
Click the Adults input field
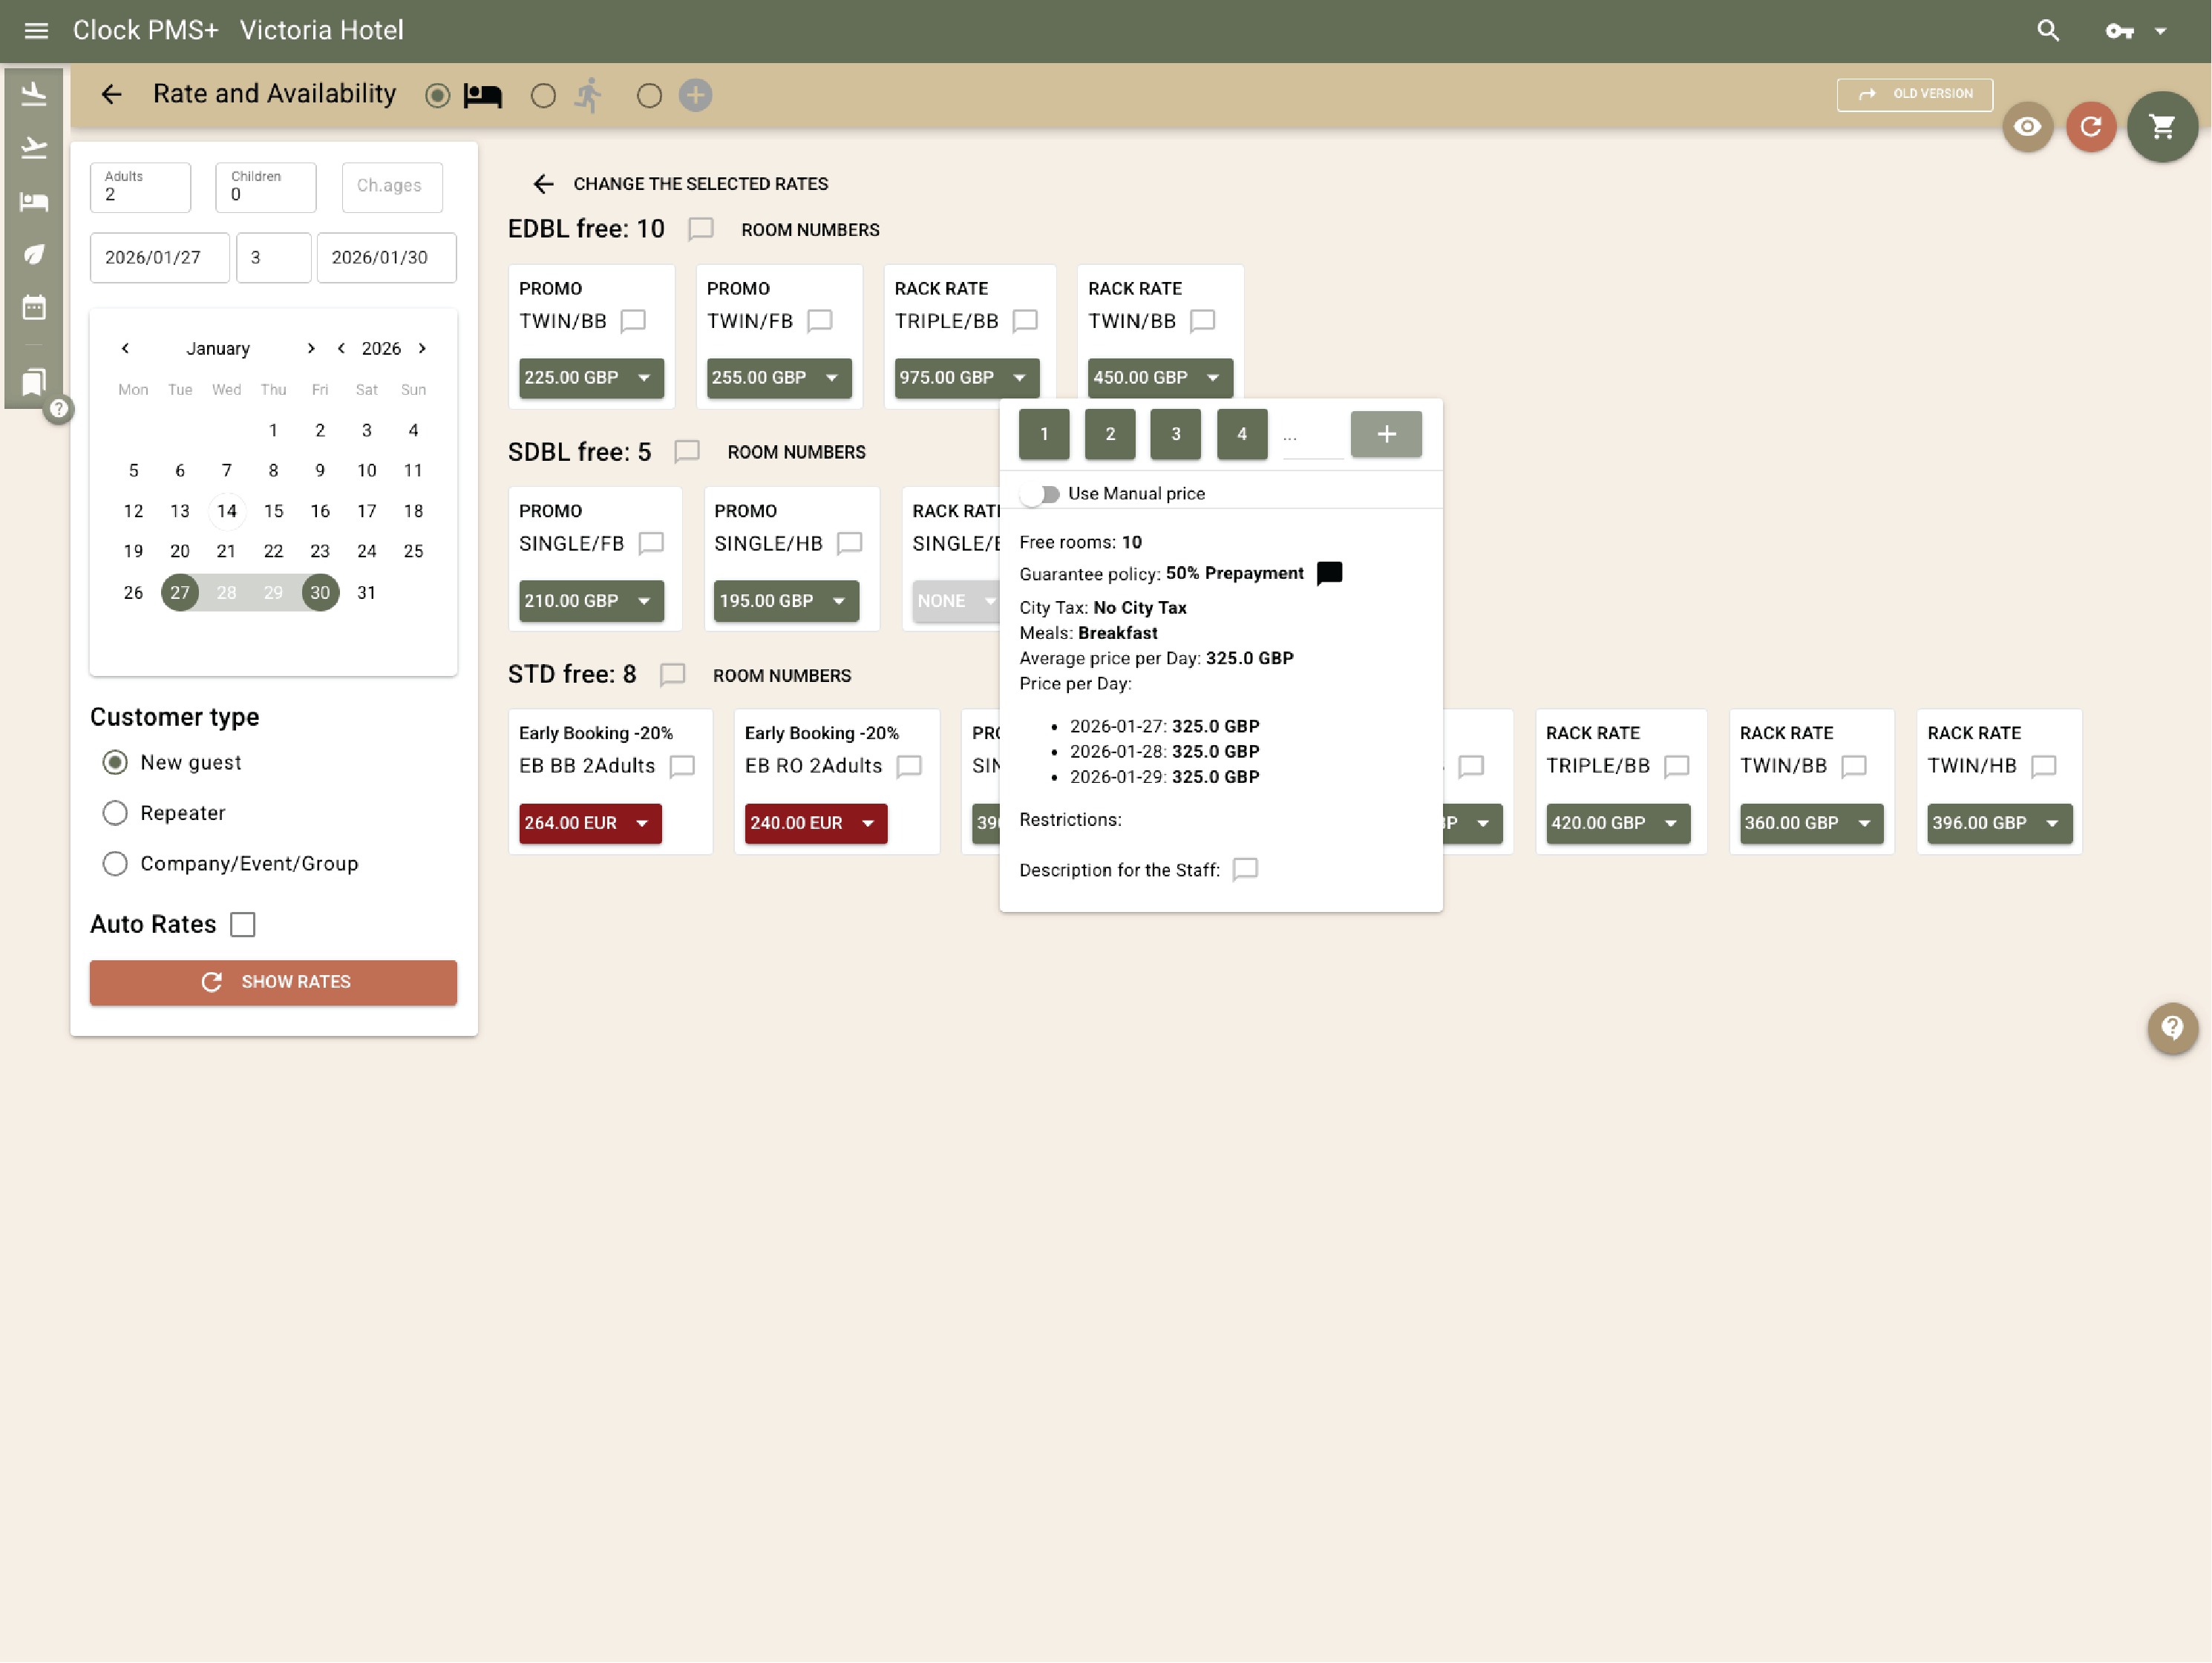click(140, 187)
